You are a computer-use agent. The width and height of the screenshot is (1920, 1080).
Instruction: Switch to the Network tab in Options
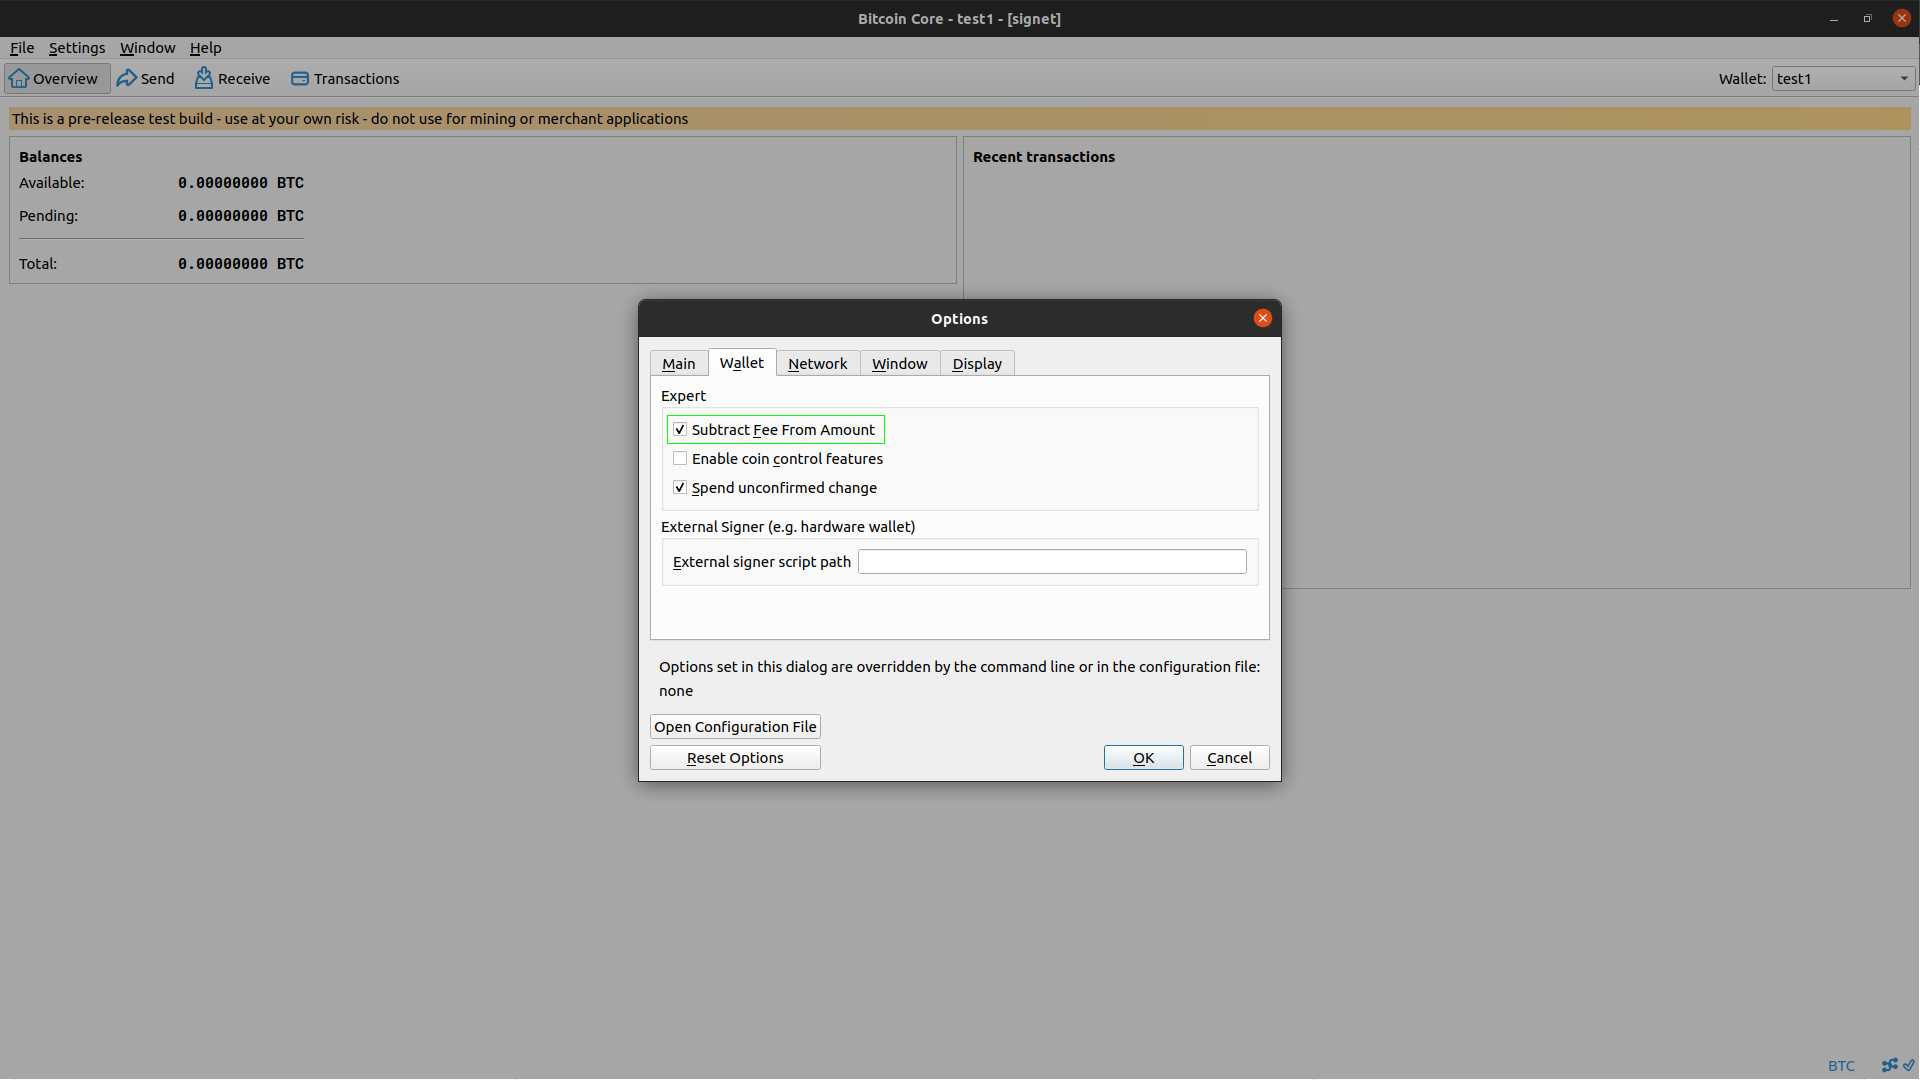point(817,363)
